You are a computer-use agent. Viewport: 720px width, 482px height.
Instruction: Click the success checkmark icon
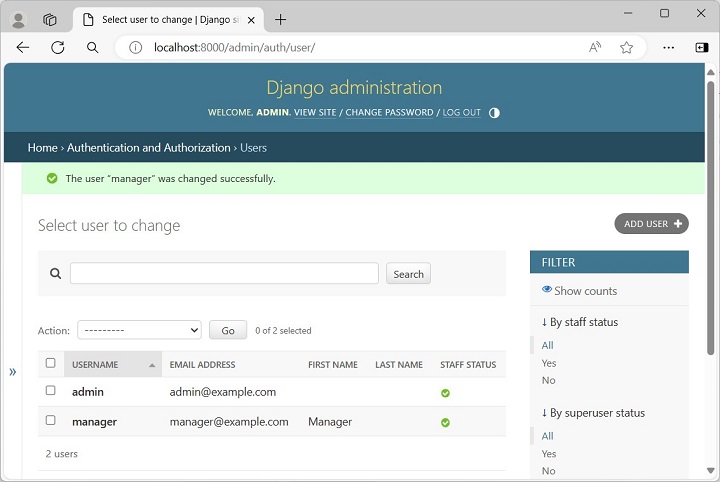[52, 178]
